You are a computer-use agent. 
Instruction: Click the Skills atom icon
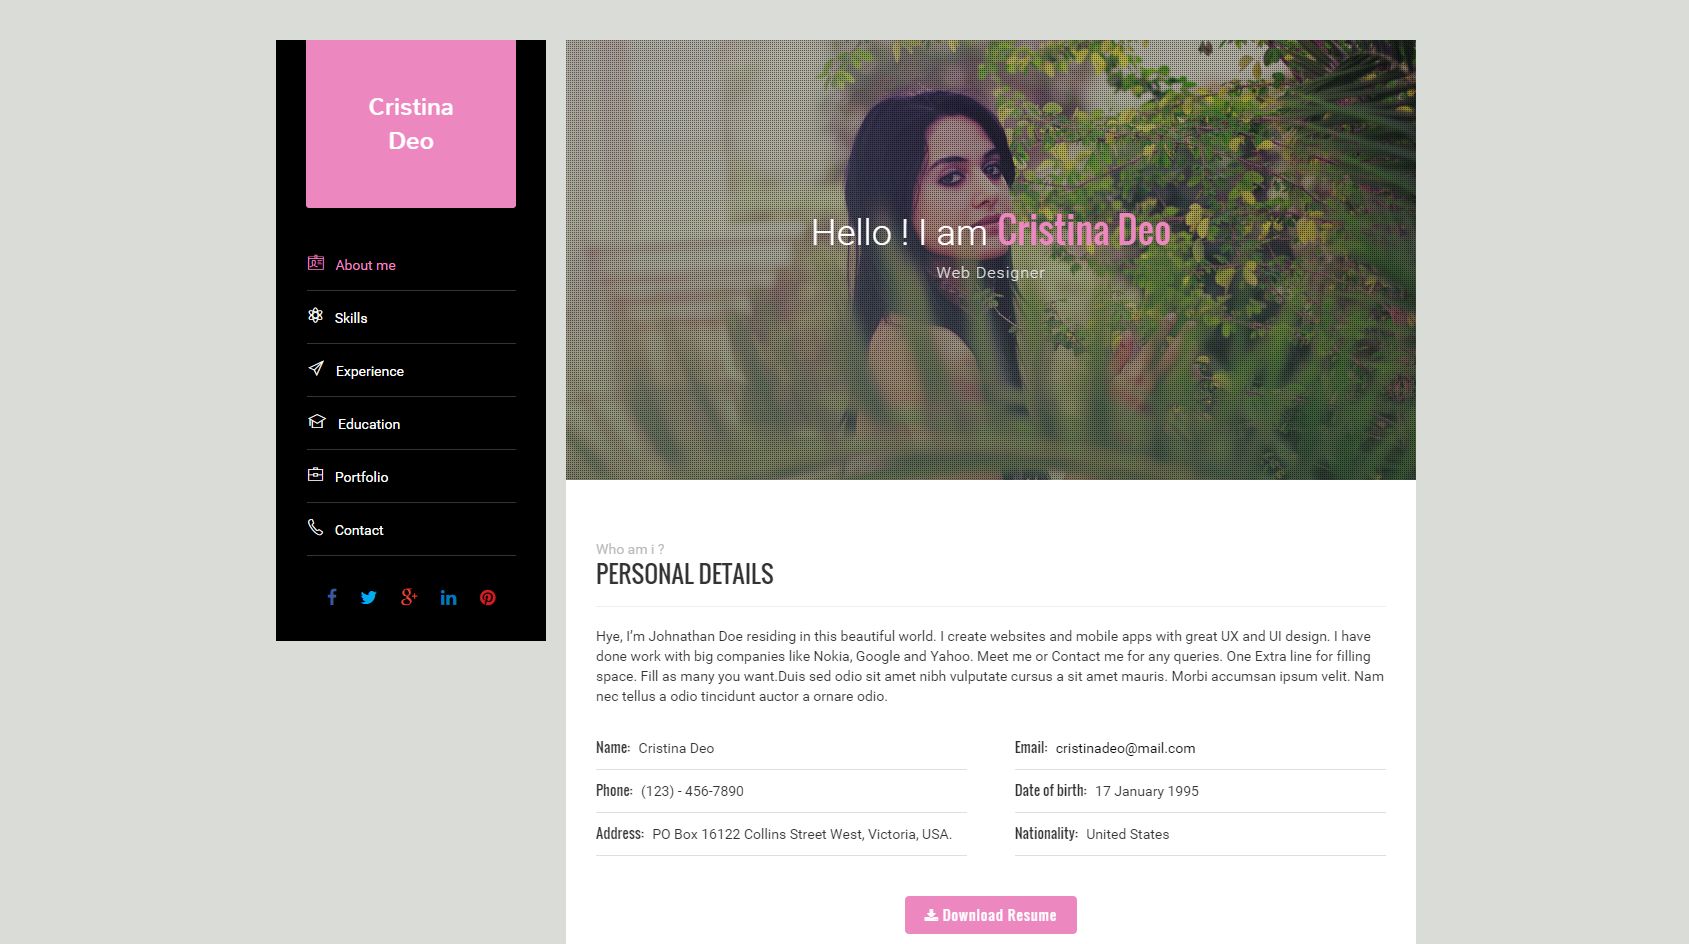(x=316, y=315)
